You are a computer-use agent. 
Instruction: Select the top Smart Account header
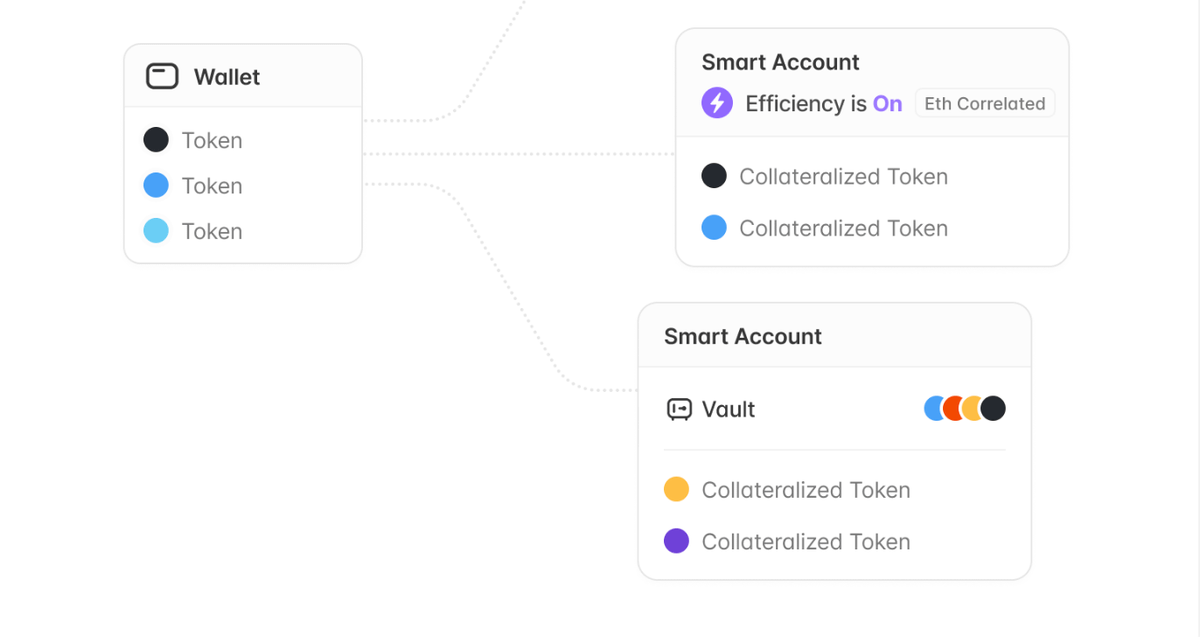780,62
